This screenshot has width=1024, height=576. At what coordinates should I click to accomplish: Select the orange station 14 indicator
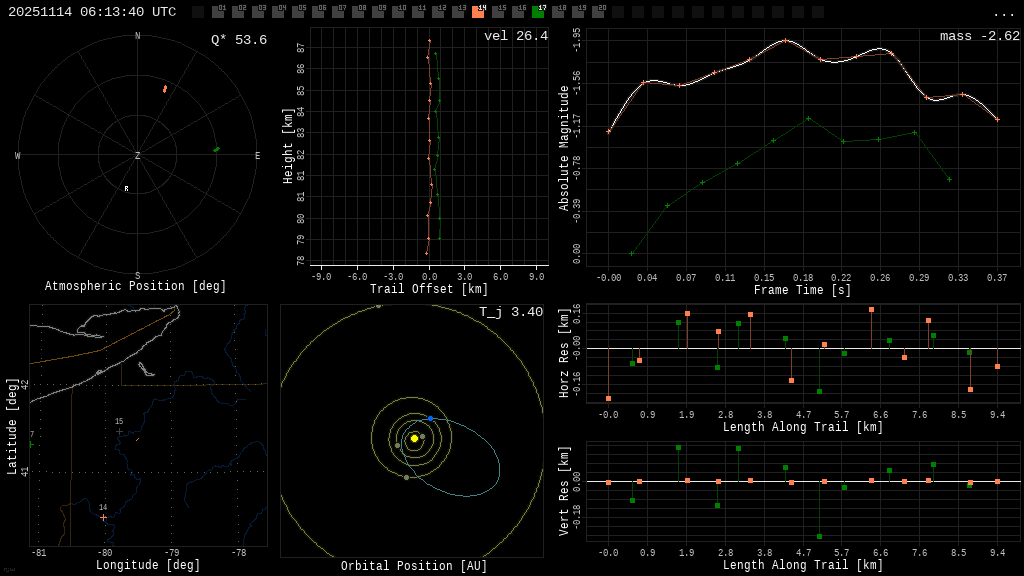click(x=478, y=12)
